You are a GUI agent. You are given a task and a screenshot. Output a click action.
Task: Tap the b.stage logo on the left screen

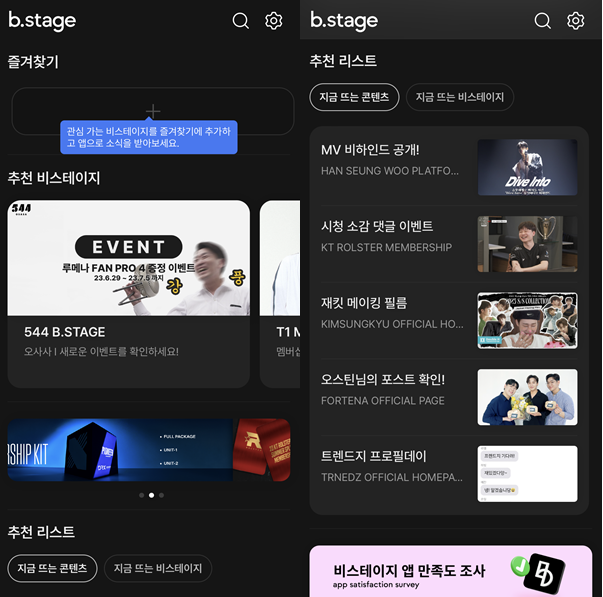42,21
